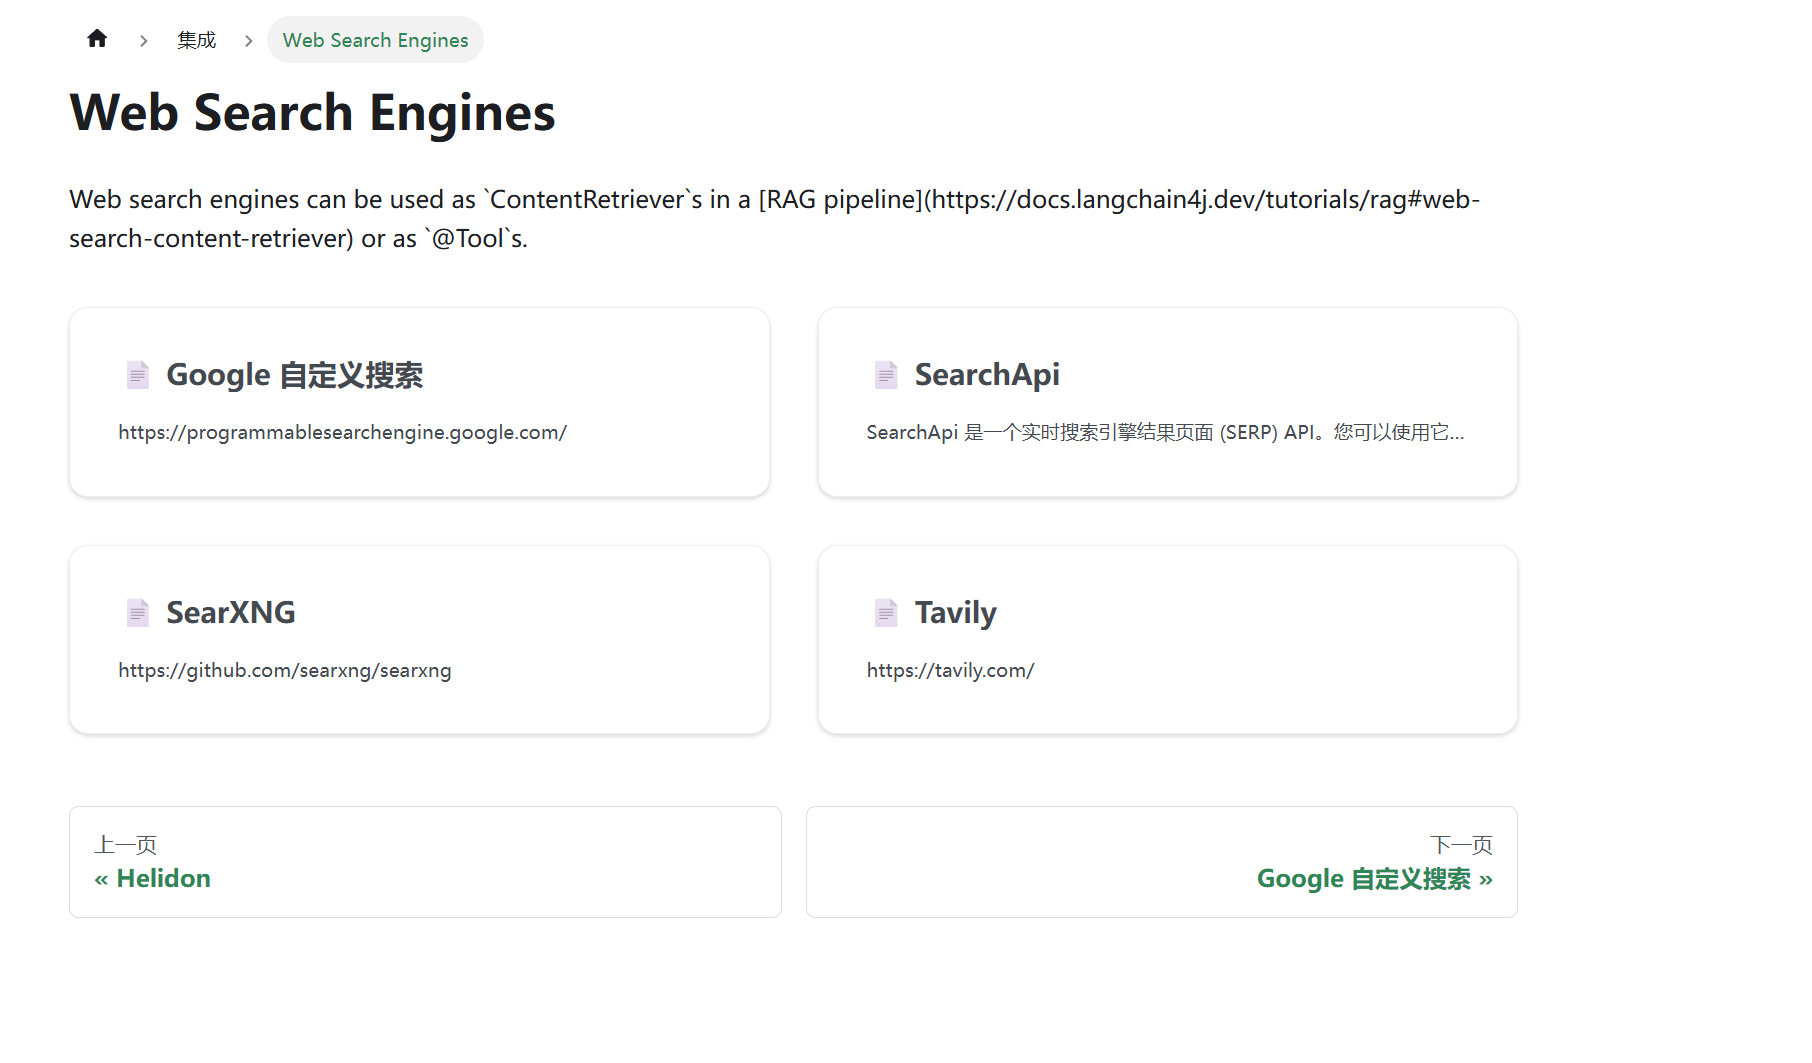Click the github.com/searxng/searxng description text
The image size is (1812, 1063).
pyautogui.click(x=285, y=670)
